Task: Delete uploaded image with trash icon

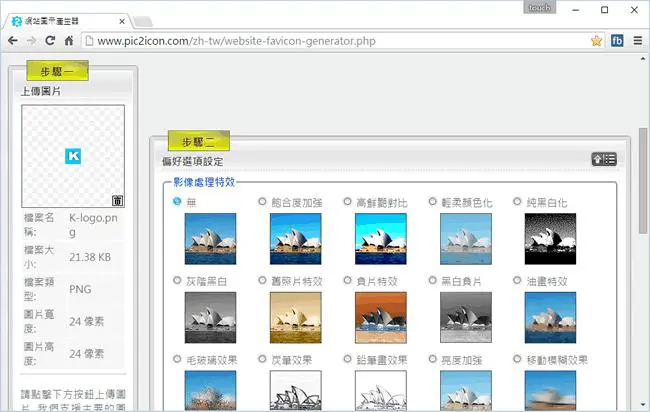Action: 117,200
